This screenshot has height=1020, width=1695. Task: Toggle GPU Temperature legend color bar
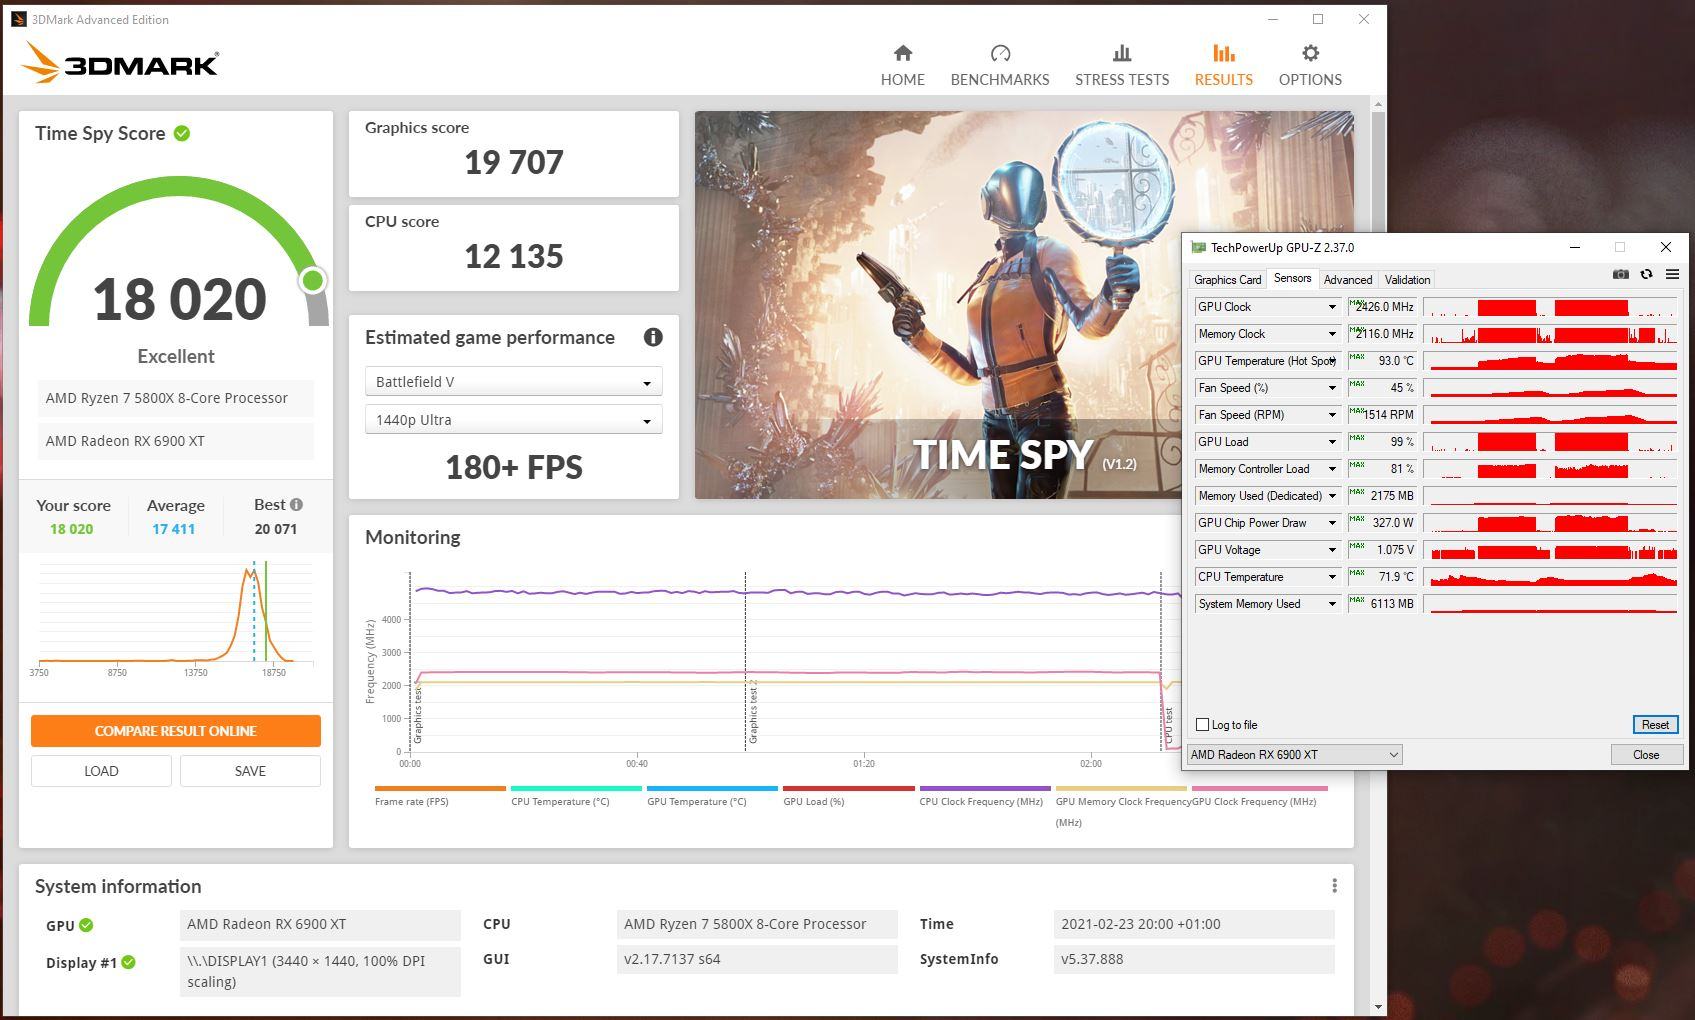tap(712, 788)
